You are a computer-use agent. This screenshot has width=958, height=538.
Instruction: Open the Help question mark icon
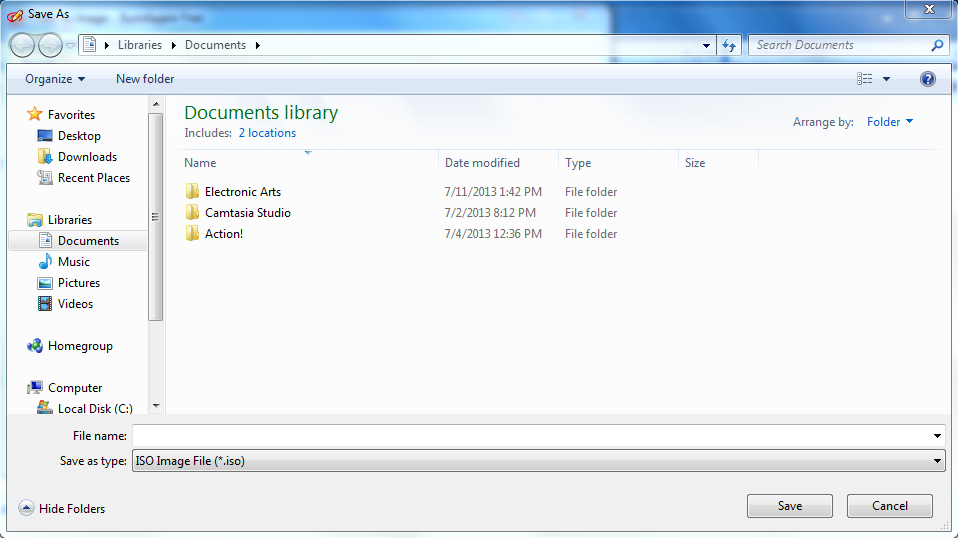coord(927,79)
